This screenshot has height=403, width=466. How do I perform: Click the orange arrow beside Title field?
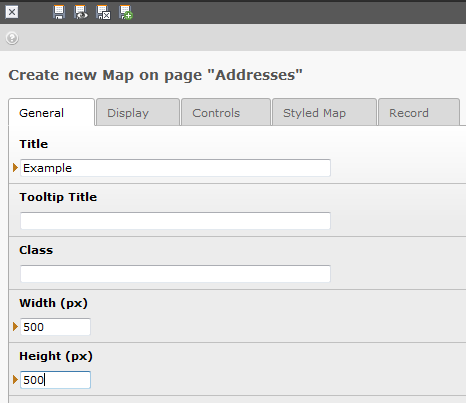[x=15, y=168]
